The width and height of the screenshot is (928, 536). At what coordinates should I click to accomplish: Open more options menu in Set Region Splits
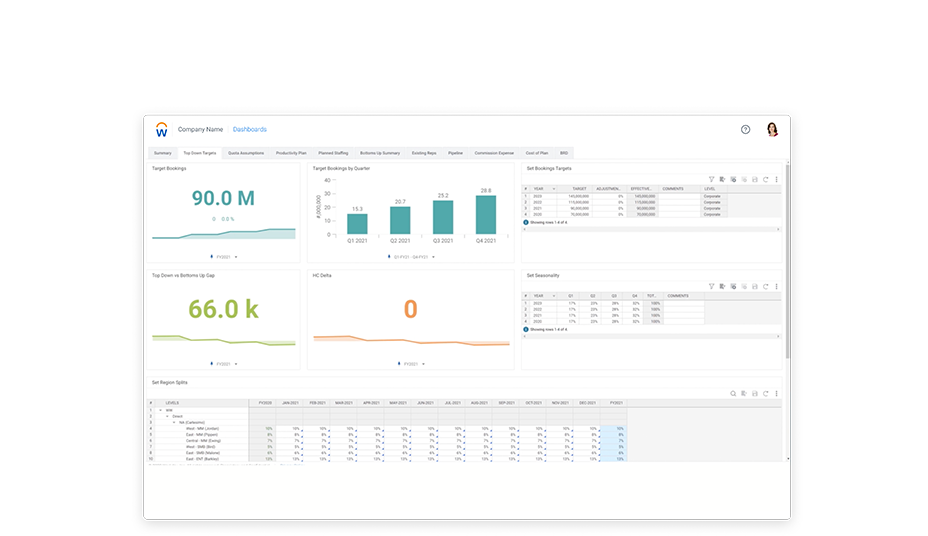pyautogui.click(x=776, y=393)
